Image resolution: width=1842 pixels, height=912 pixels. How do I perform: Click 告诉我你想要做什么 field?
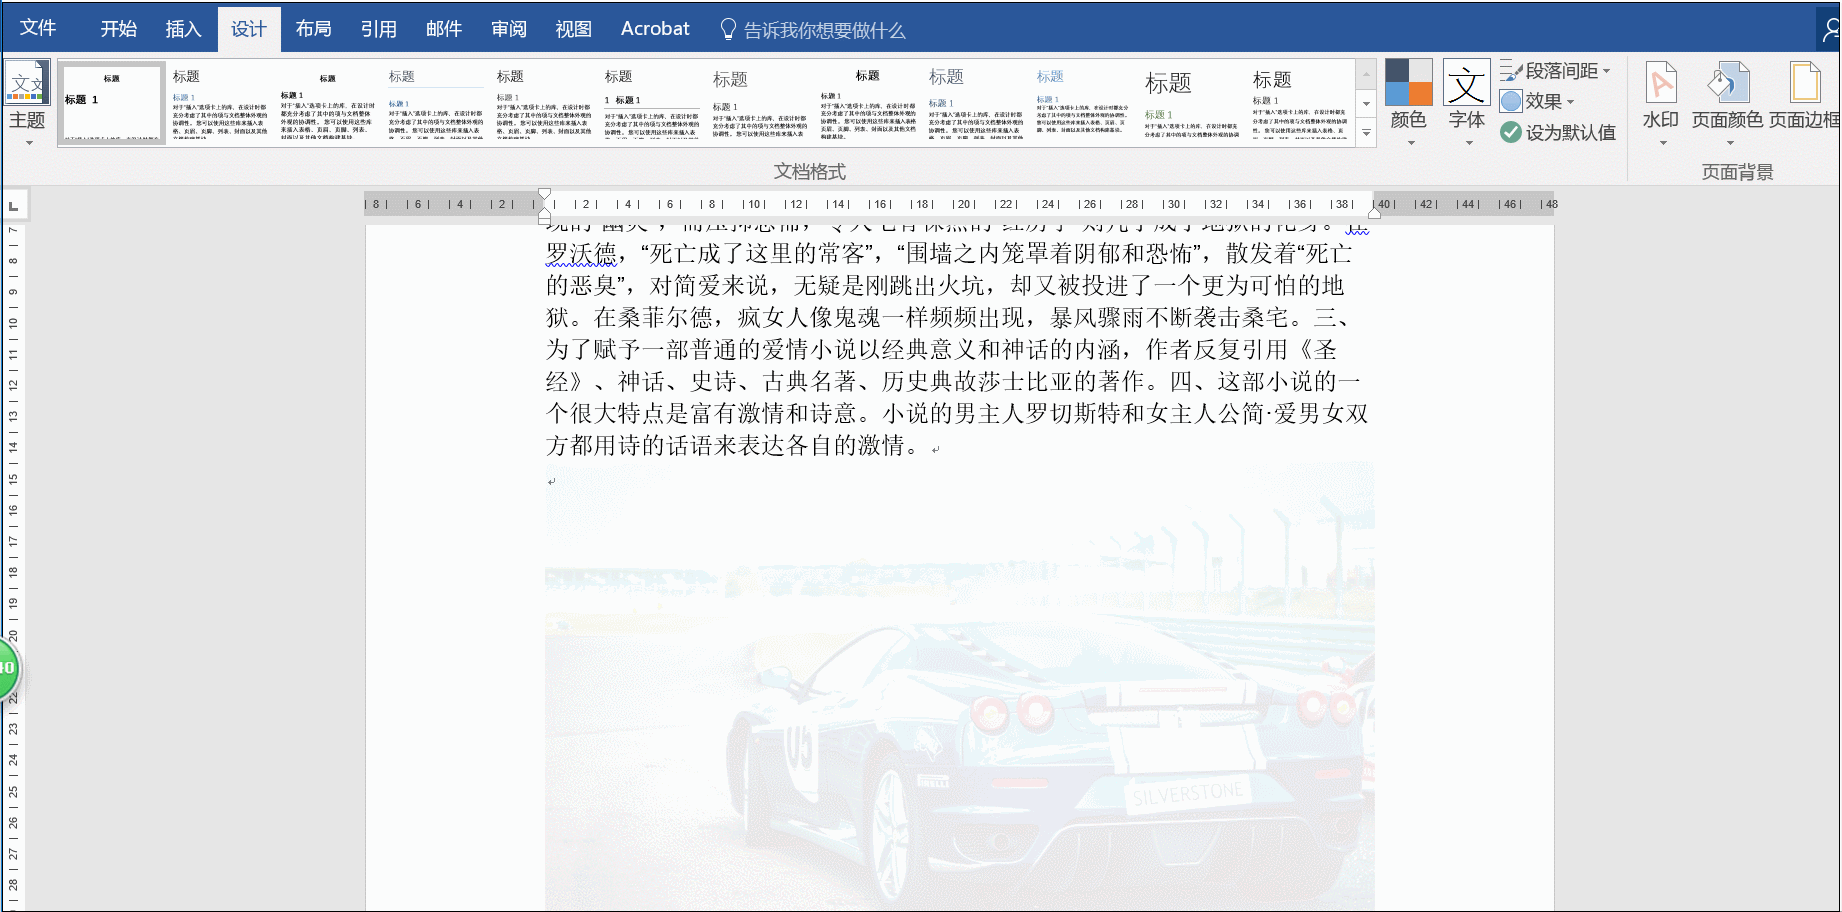point(820,29)
